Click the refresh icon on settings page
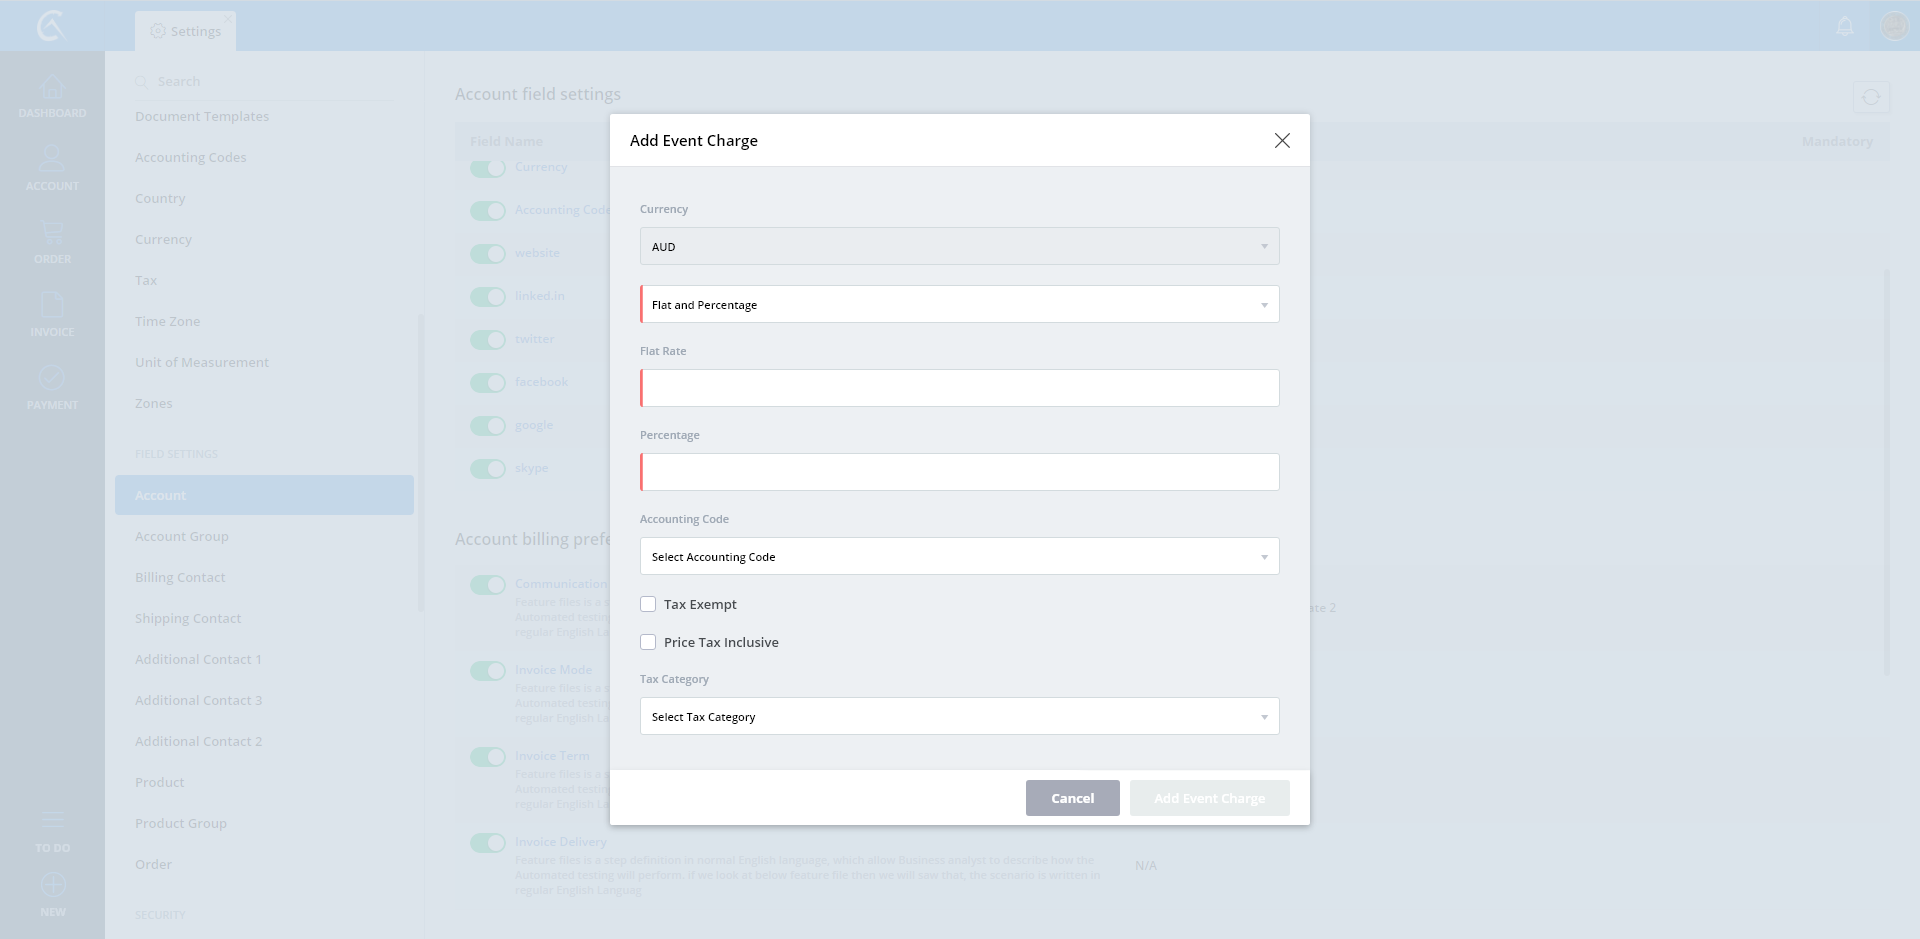This screenshot has height=939, width=1920. 1870,97
